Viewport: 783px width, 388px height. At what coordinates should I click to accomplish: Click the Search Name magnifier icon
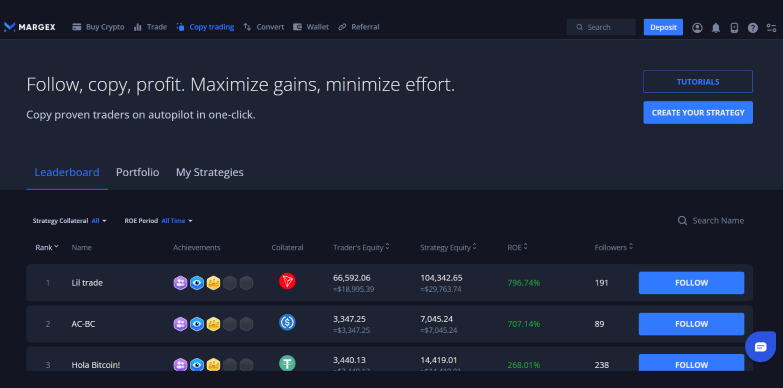pos(682,221)
